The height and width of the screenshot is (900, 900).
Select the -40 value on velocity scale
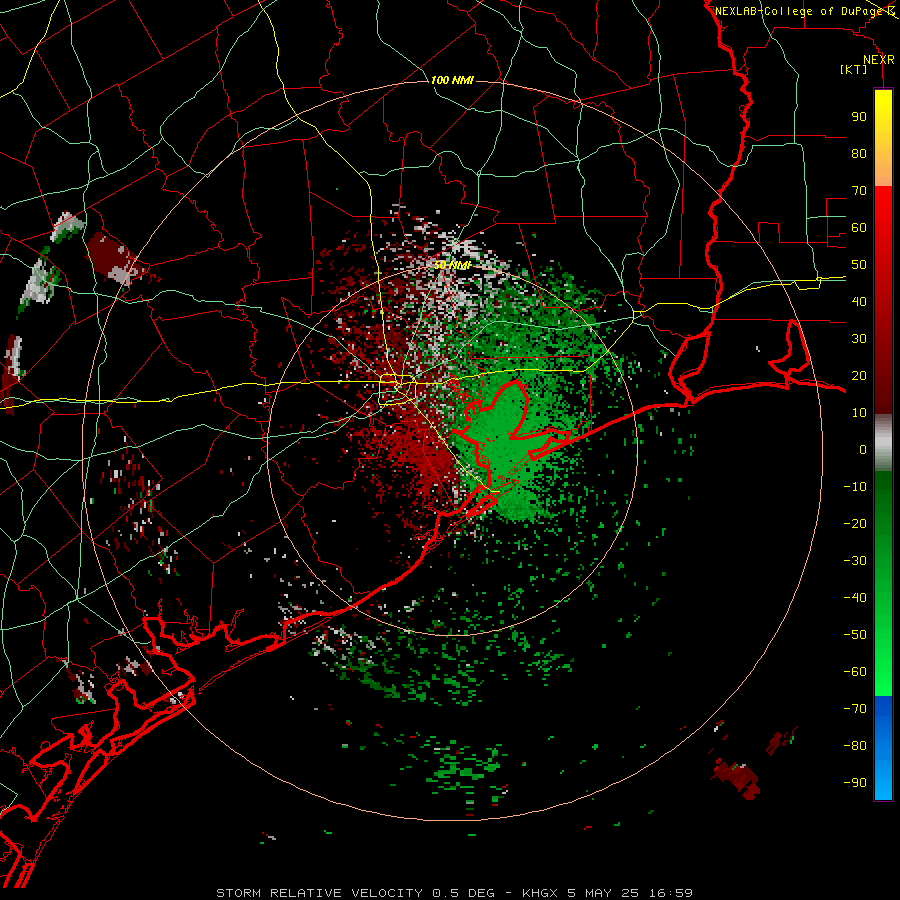(x=855, y=598)
